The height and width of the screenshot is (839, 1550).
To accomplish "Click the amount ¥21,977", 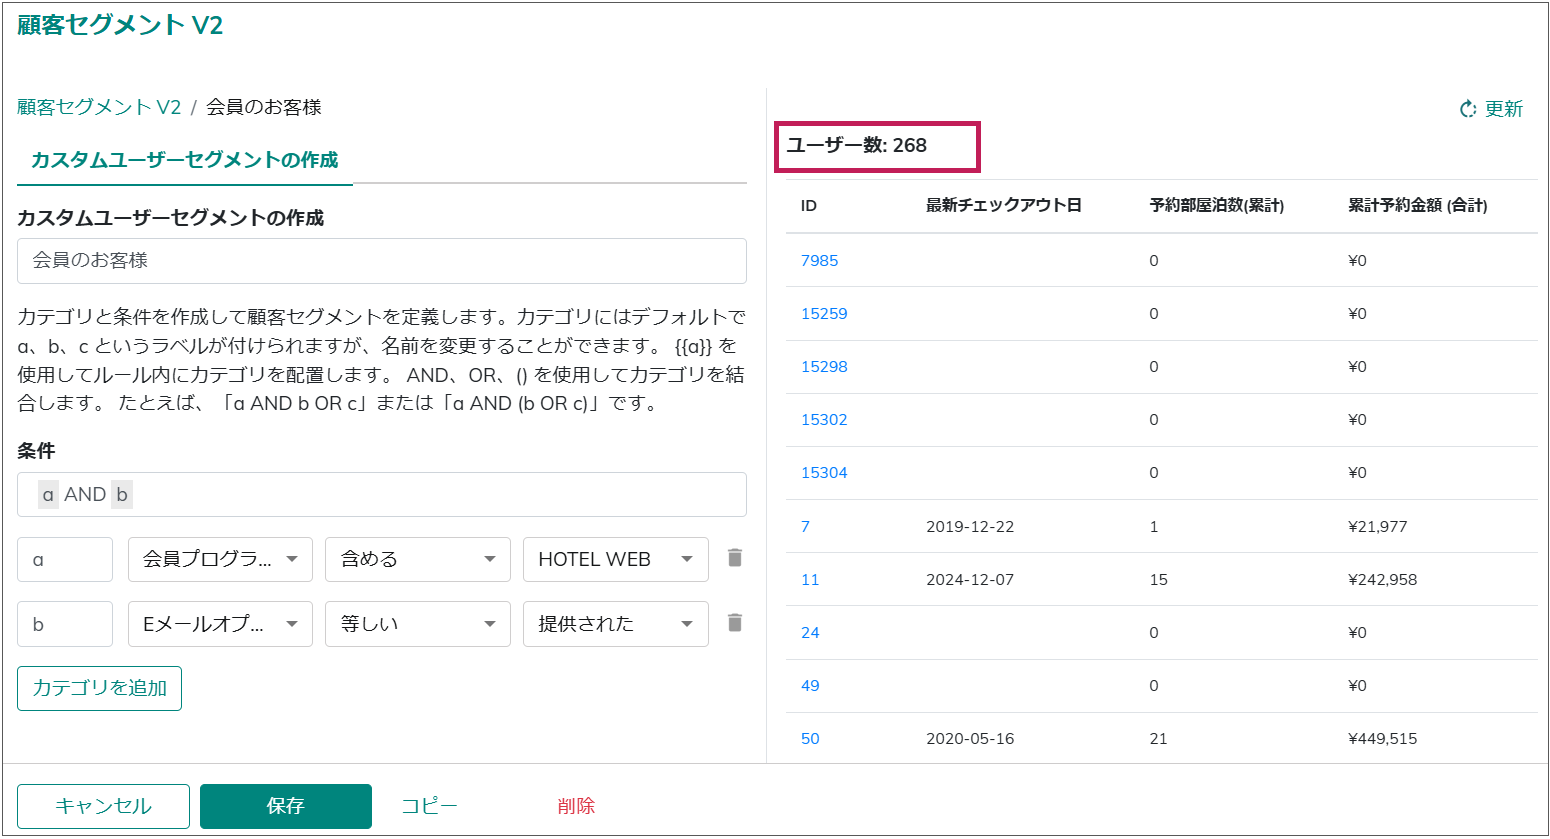I will 1378,526.
